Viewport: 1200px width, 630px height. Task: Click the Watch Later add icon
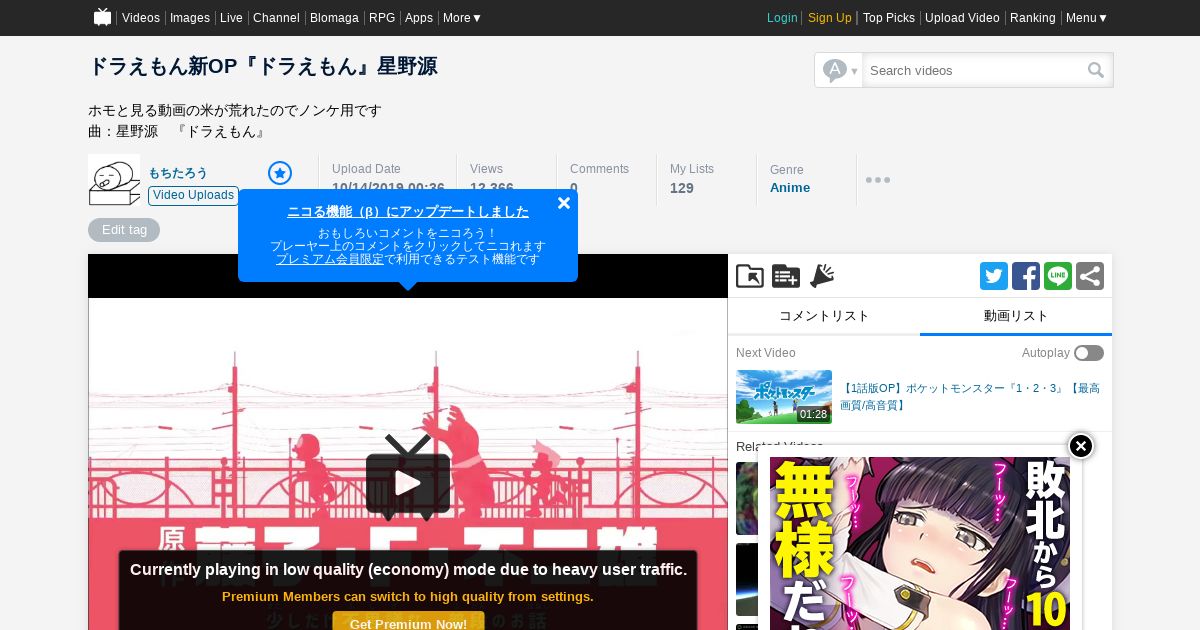pyautogui.click(x=786, y=276)
